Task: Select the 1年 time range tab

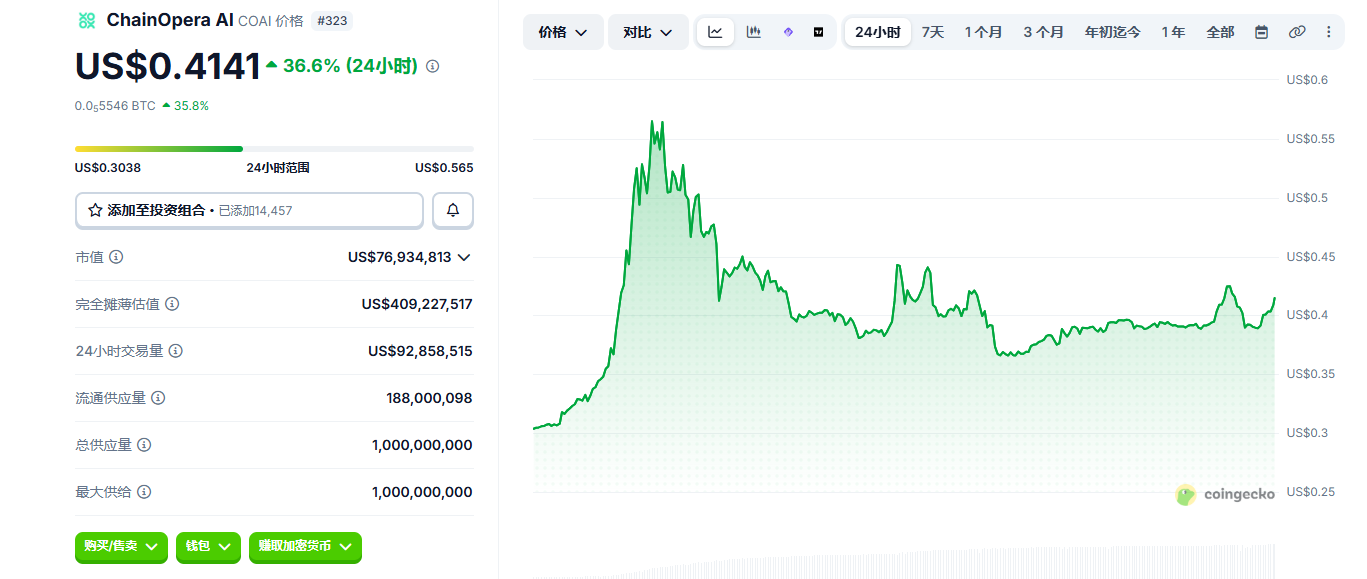Action: point(1173,32)
